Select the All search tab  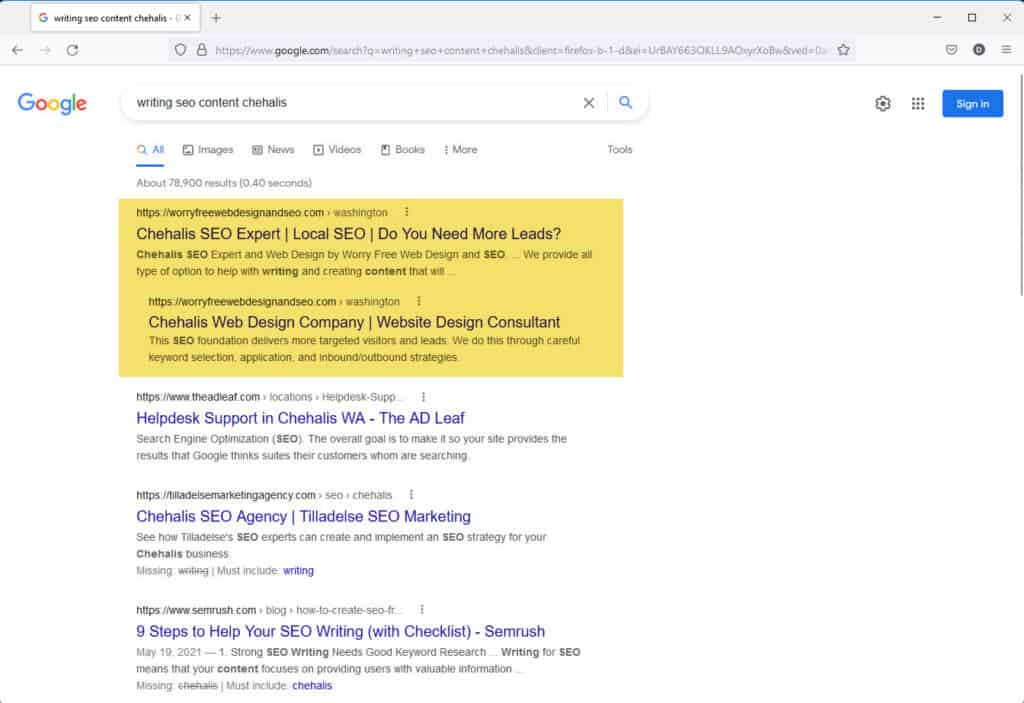tap(151, 150)
